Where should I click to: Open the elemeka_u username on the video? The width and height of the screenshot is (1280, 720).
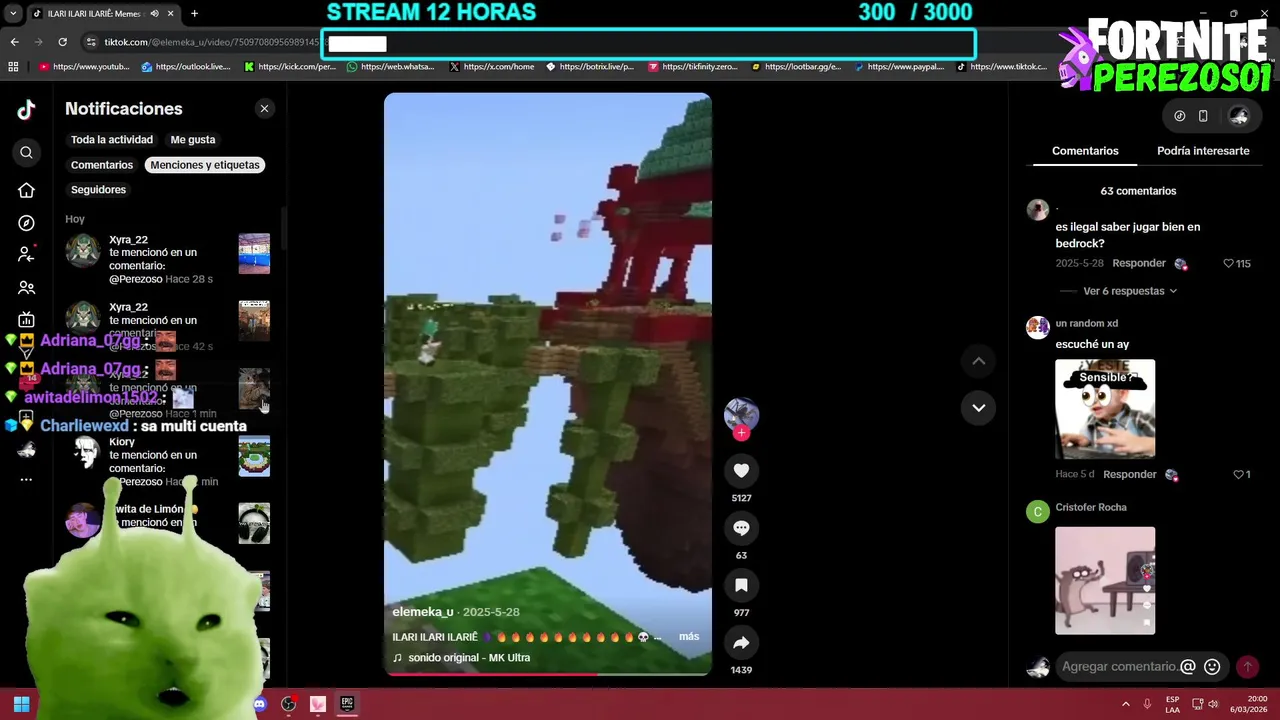(x=422, y=612)
